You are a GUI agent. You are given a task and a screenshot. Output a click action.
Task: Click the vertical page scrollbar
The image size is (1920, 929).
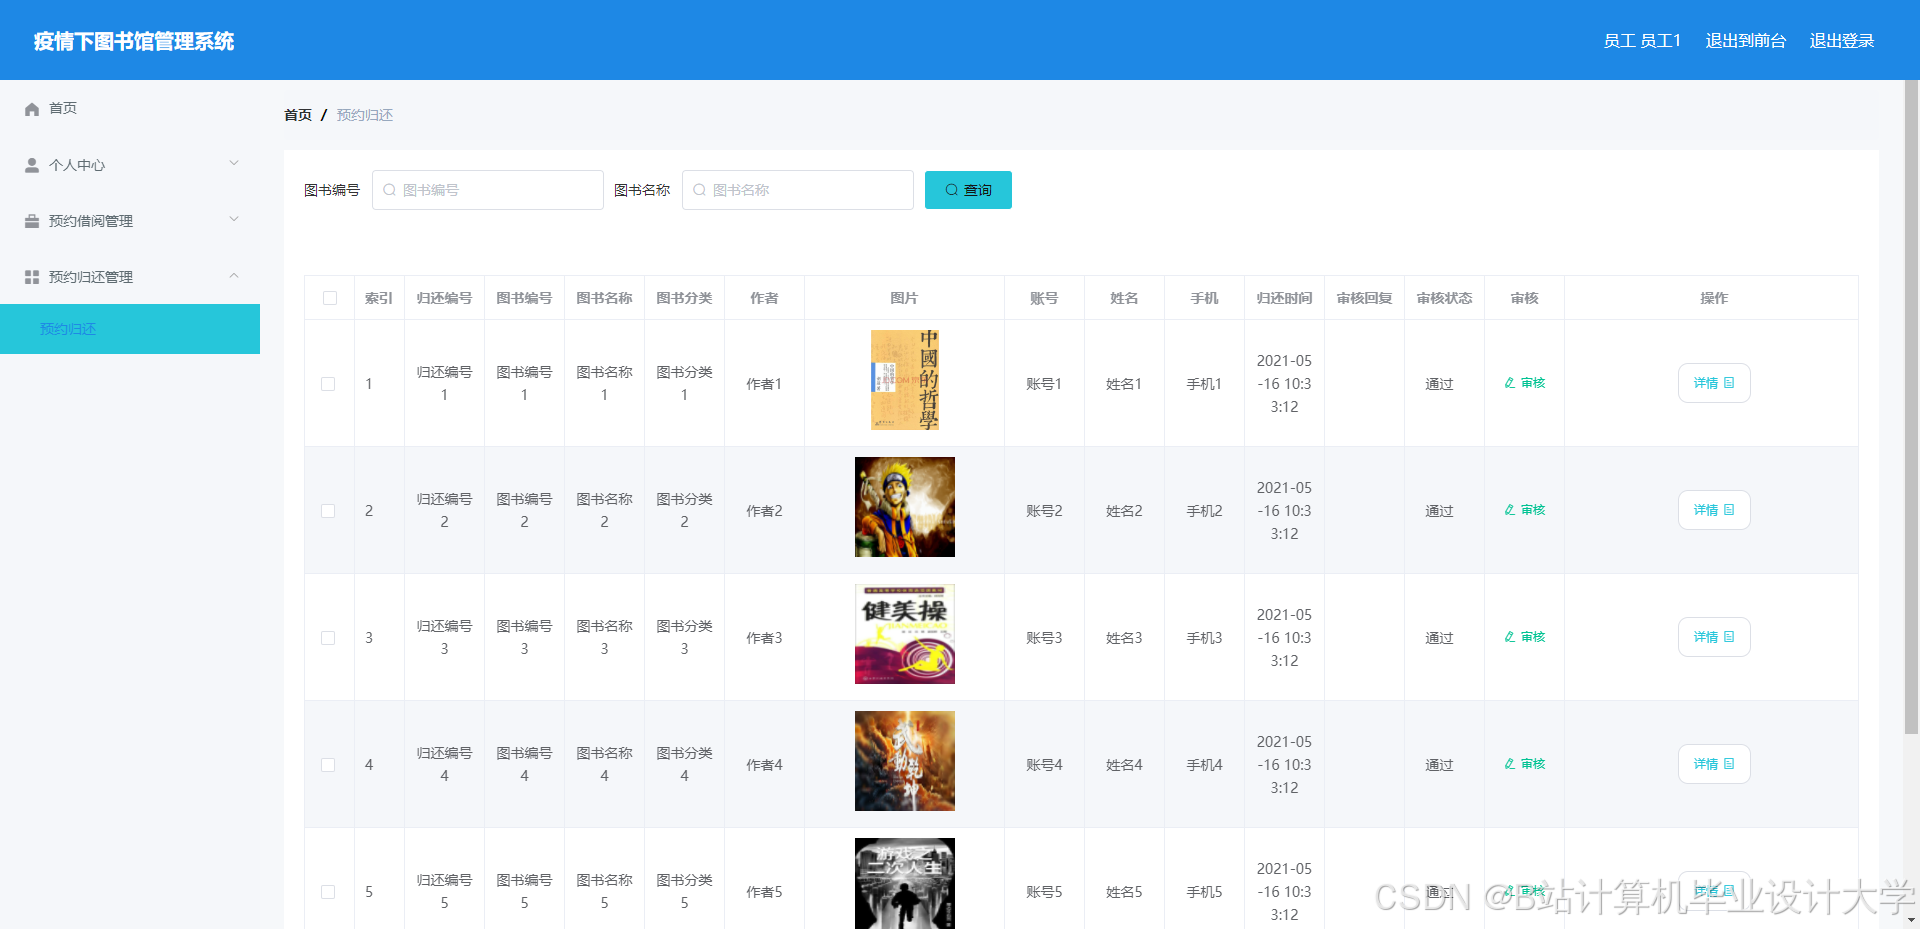(1911, 408)
